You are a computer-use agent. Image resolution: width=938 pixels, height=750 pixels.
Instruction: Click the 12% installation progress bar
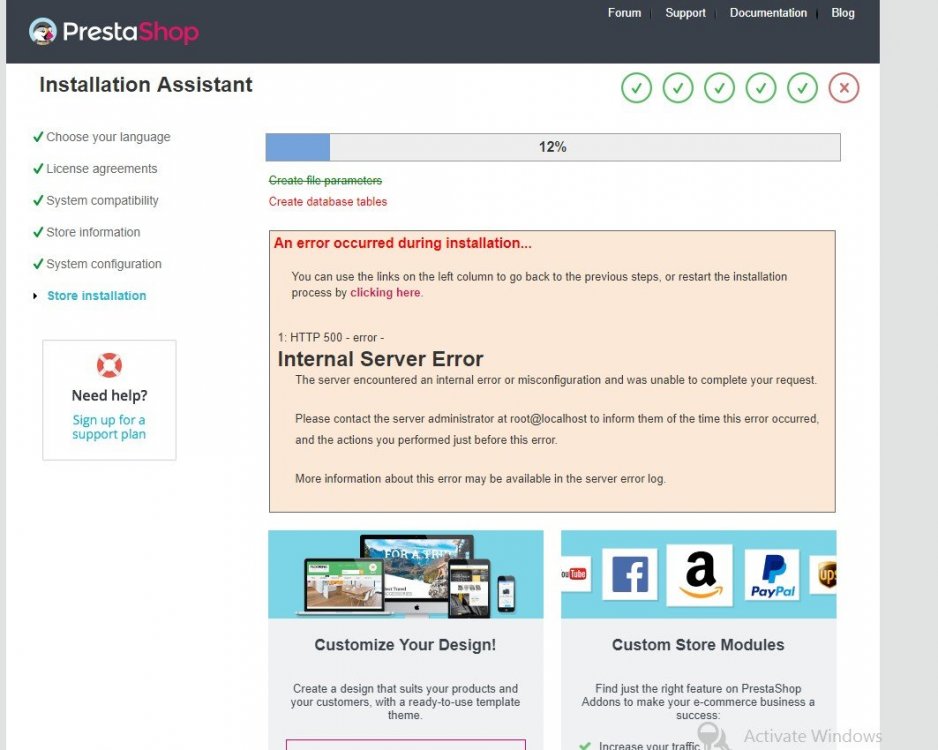pyautogui.click(x=553, y=147)
